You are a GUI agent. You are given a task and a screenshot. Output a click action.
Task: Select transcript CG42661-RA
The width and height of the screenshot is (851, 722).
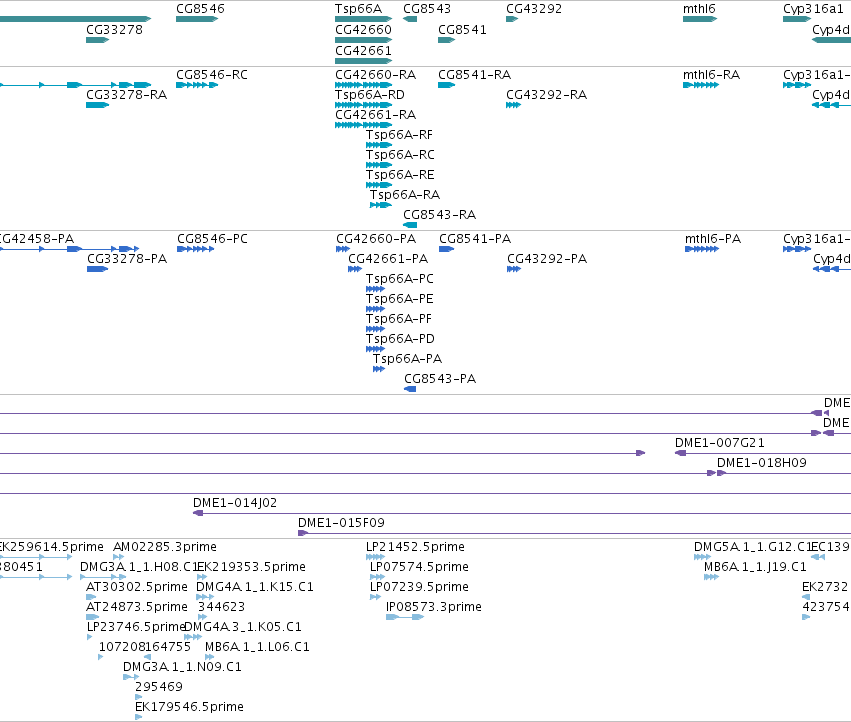376,115
